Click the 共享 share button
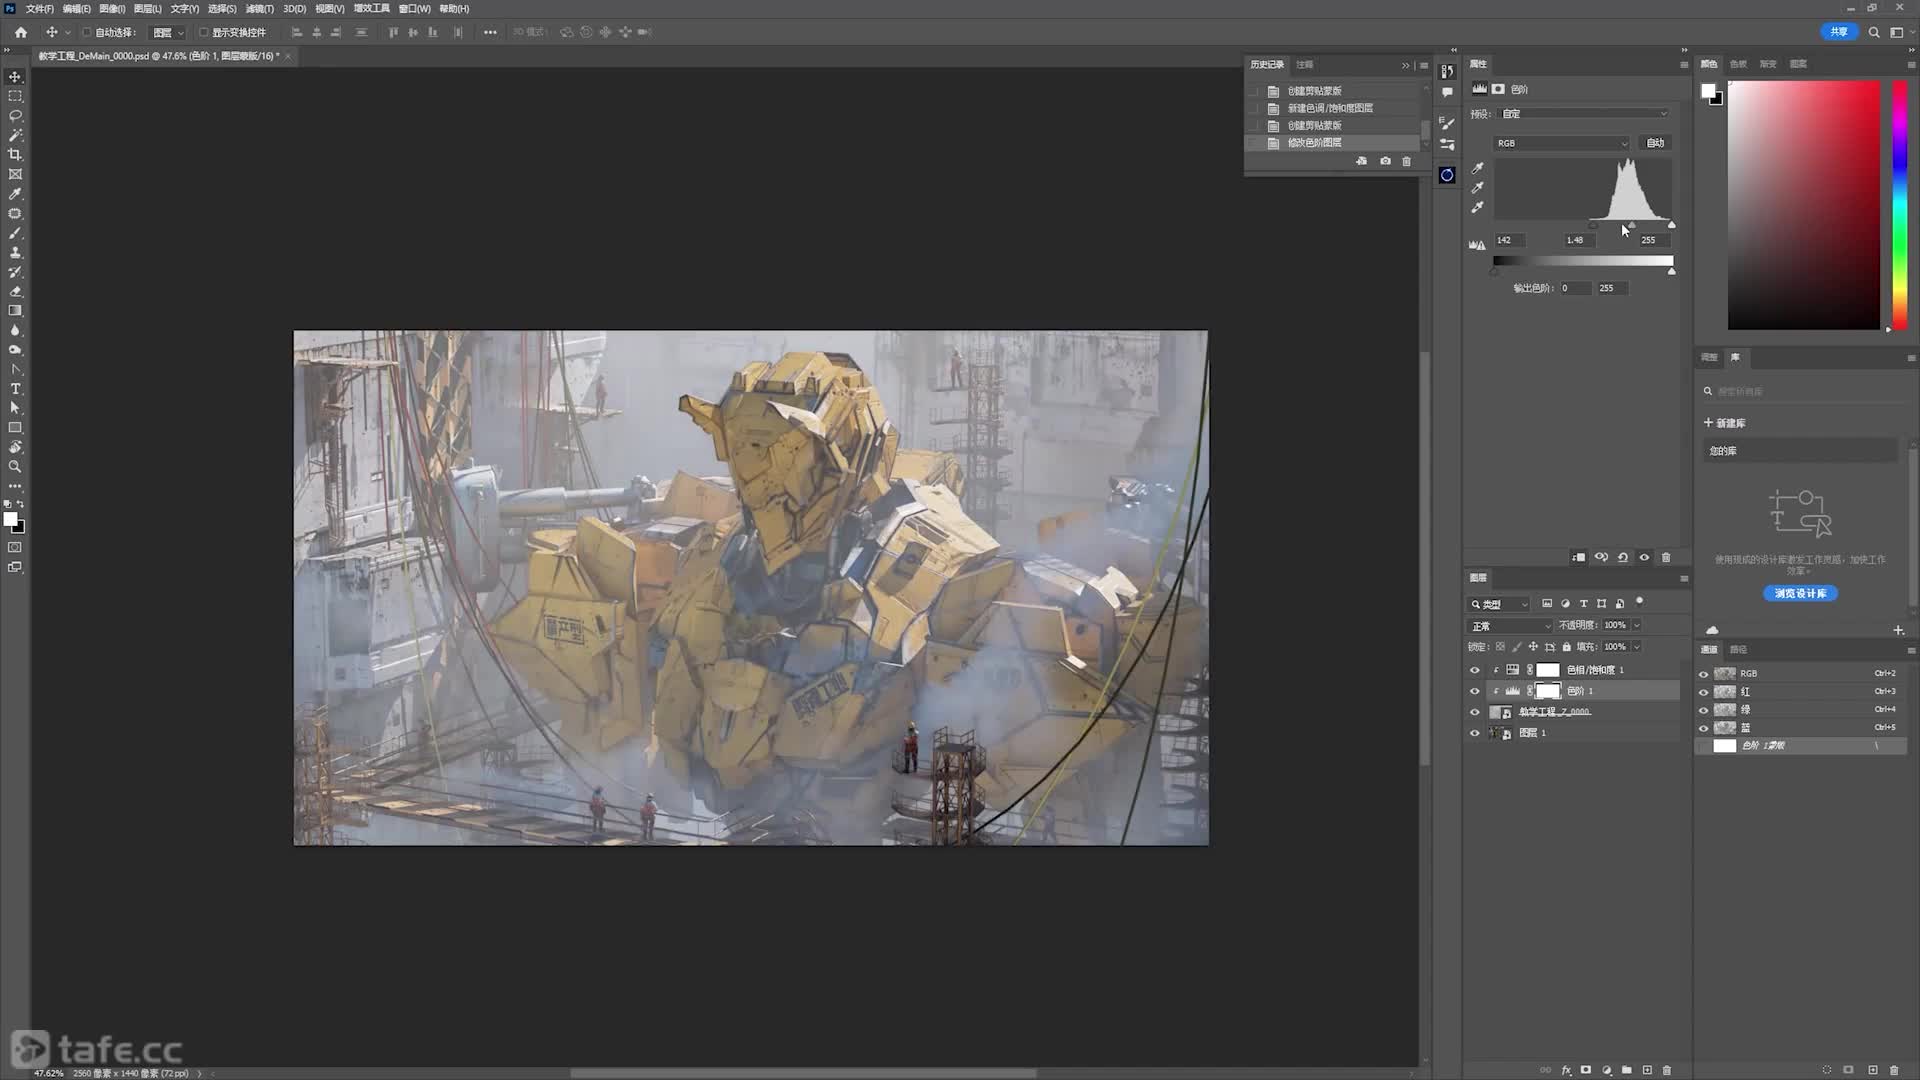 click(x=1839, y=32)
